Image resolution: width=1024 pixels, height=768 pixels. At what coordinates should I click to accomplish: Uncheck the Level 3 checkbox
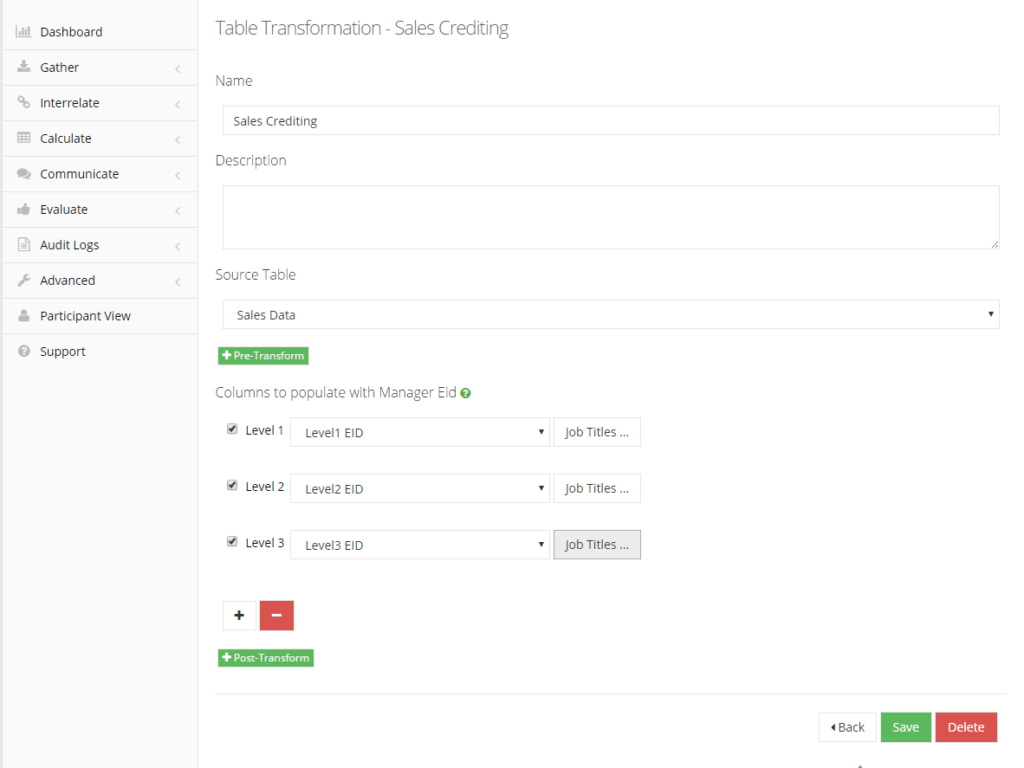click(232, 541)
